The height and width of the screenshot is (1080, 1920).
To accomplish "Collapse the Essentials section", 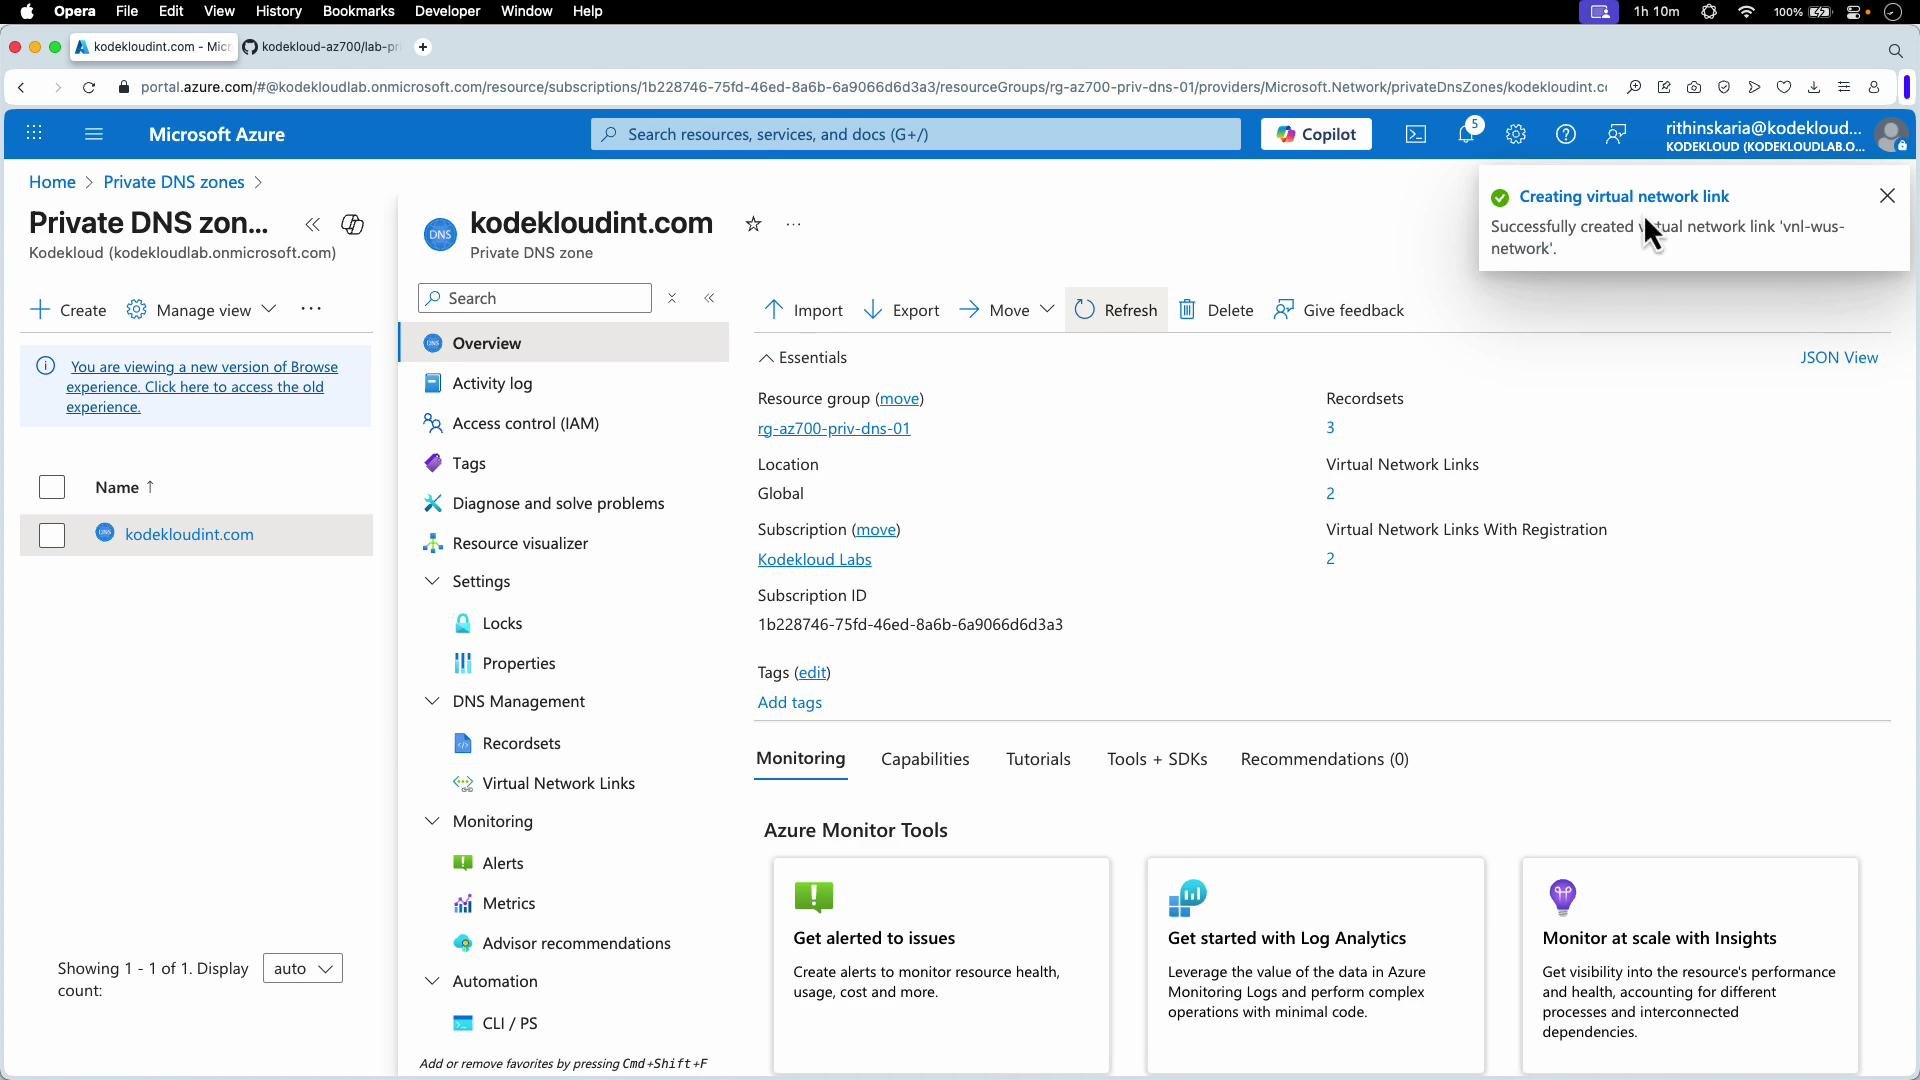I will (802, 357).
